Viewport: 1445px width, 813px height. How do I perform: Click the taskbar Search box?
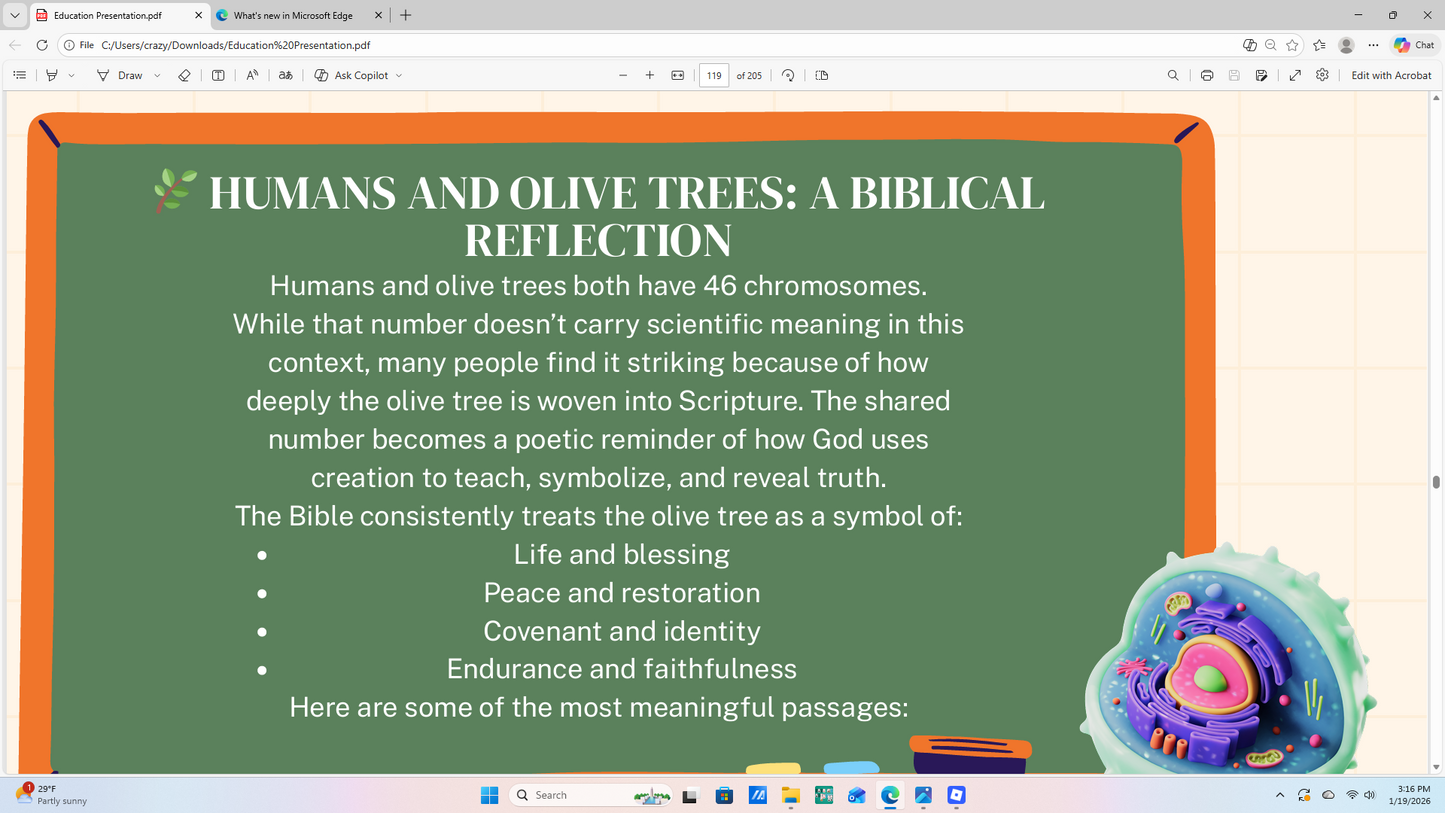pos(591,795)
